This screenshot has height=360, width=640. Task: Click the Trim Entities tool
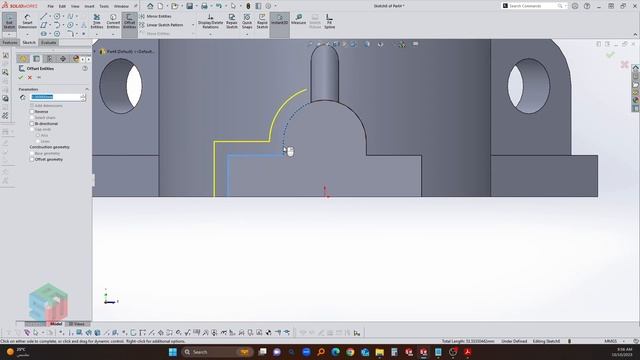click(x=97, y=21)
